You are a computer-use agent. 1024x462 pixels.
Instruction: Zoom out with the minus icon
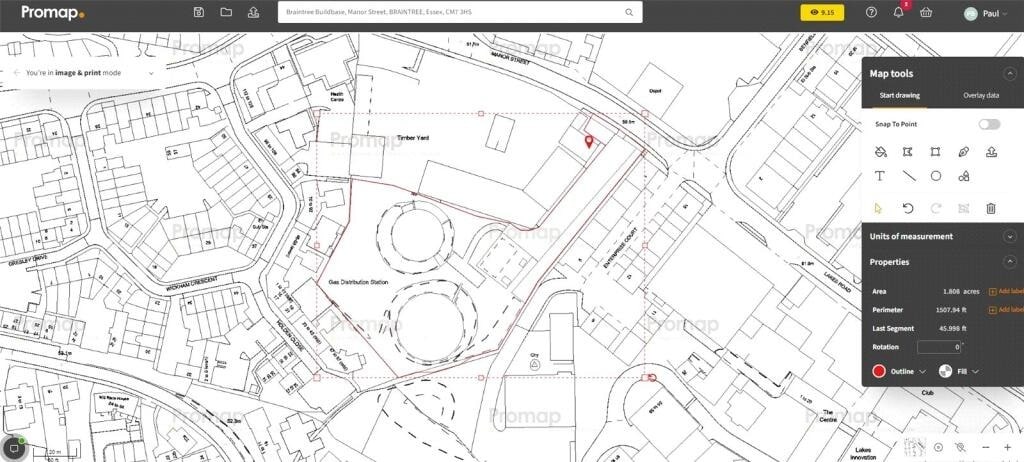pos(986,447)
